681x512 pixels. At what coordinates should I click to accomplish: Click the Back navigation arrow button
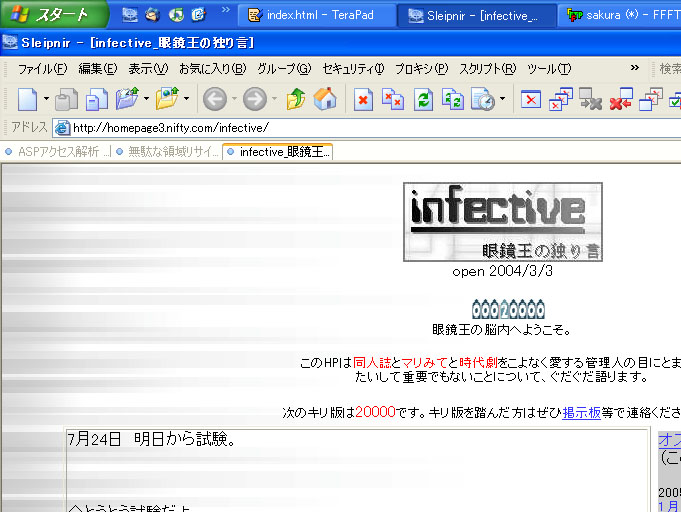[x=213, y=99]
